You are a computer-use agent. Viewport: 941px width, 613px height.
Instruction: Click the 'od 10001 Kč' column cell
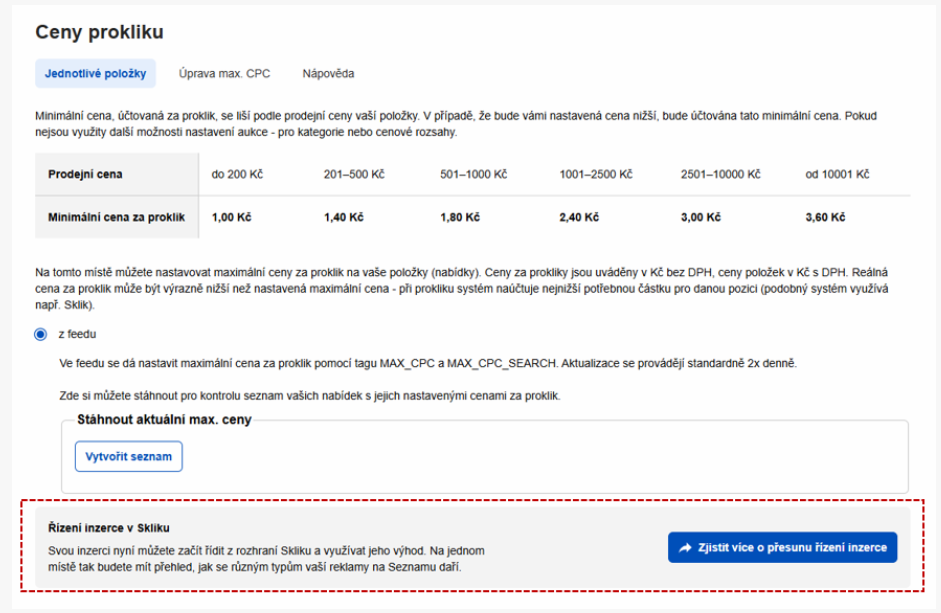(x=837, y=175)
